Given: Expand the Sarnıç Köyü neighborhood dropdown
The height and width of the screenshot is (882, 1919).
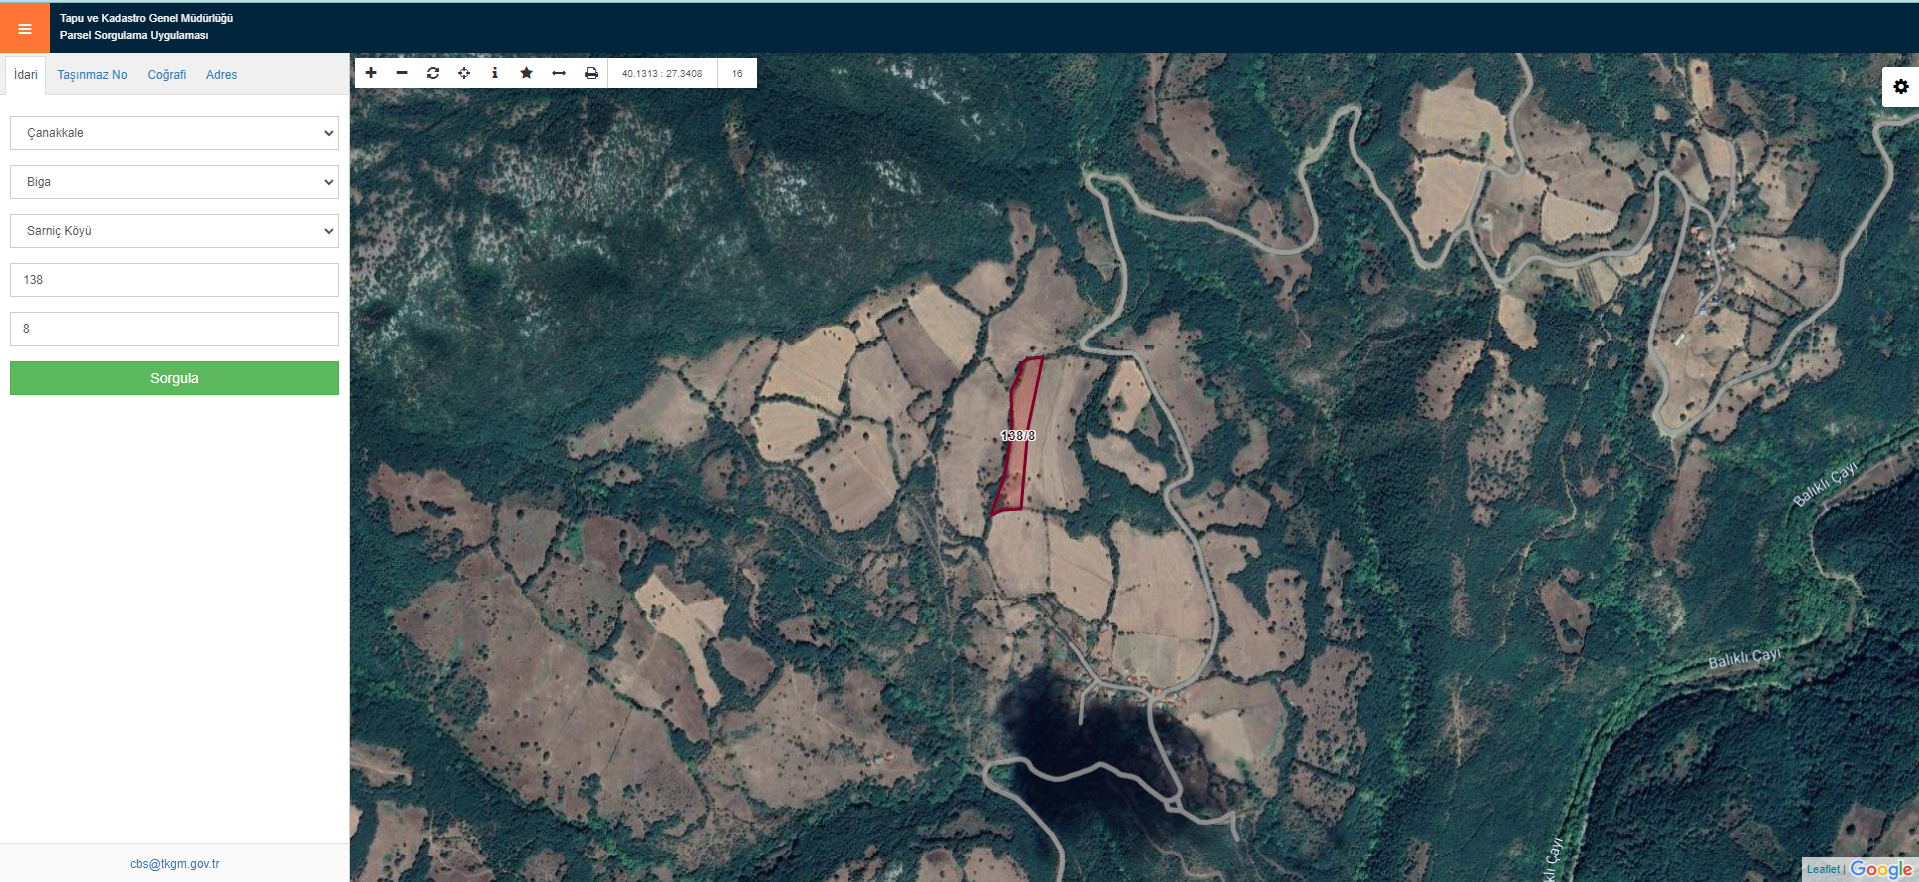Looking at the screenshot, I should [174, 231].
